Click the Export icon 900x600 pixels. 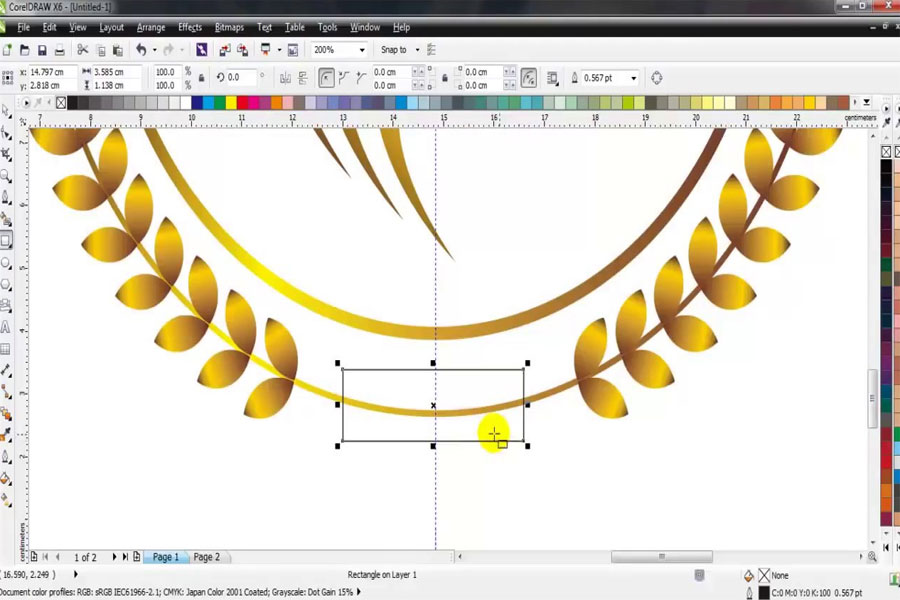pyautogui.click(x=243, y=50)
